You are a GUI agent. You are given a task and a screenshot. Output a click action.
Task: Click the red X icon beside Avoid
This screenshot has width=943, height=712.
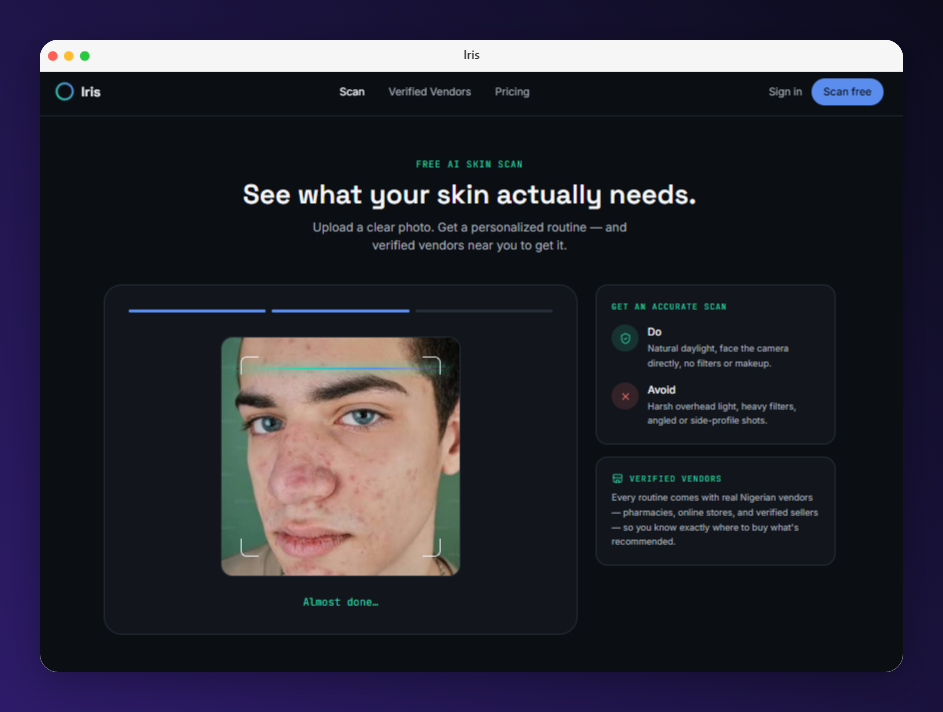point(625,396)
